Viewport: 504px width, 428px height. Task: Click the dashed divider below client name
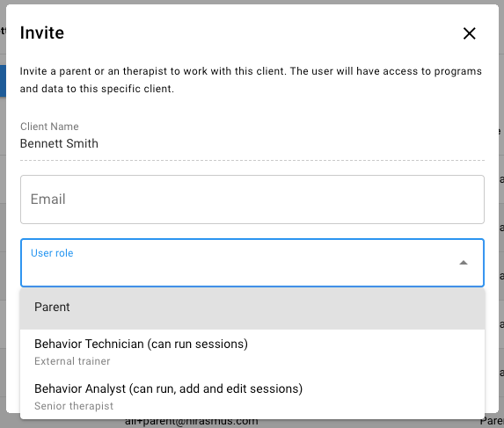252,160
